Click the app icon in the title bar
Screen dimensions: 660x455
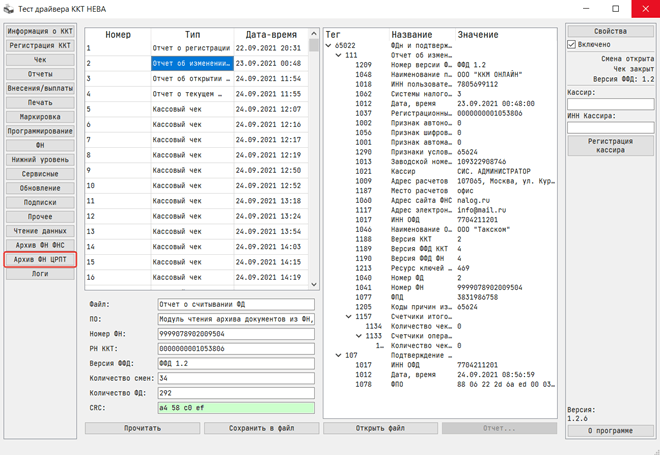point(10,9)
